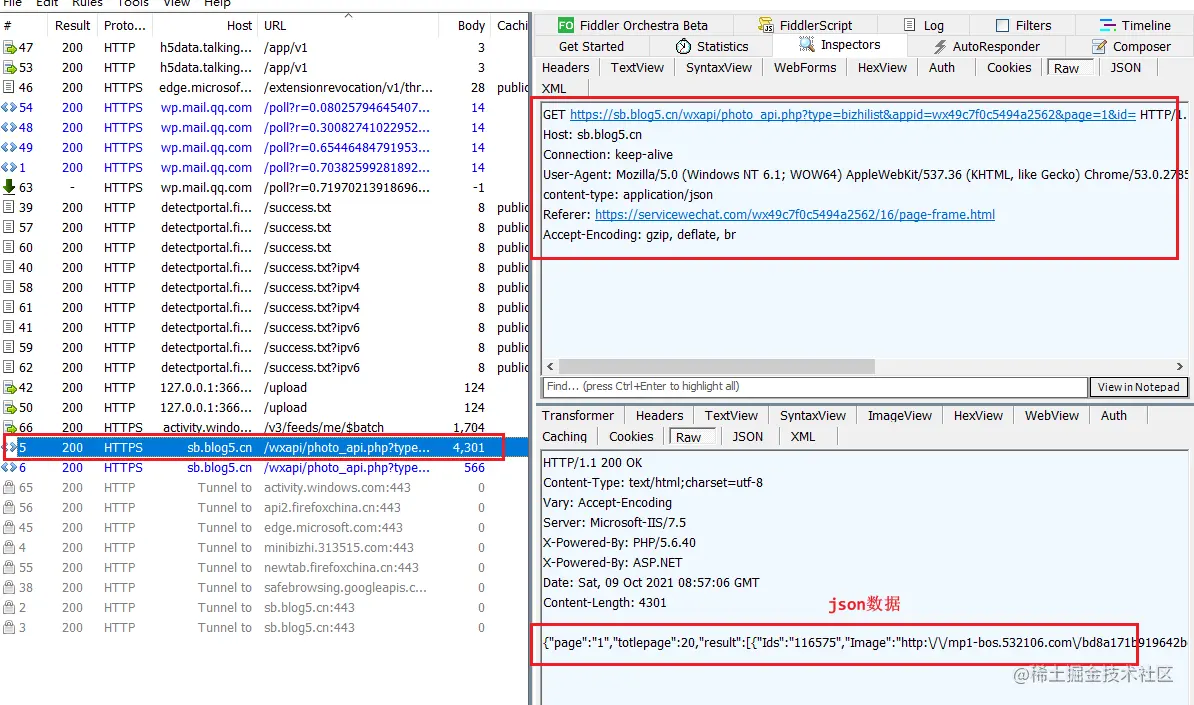
Task: Click the Find text input field
Action: tap(814, 387)
